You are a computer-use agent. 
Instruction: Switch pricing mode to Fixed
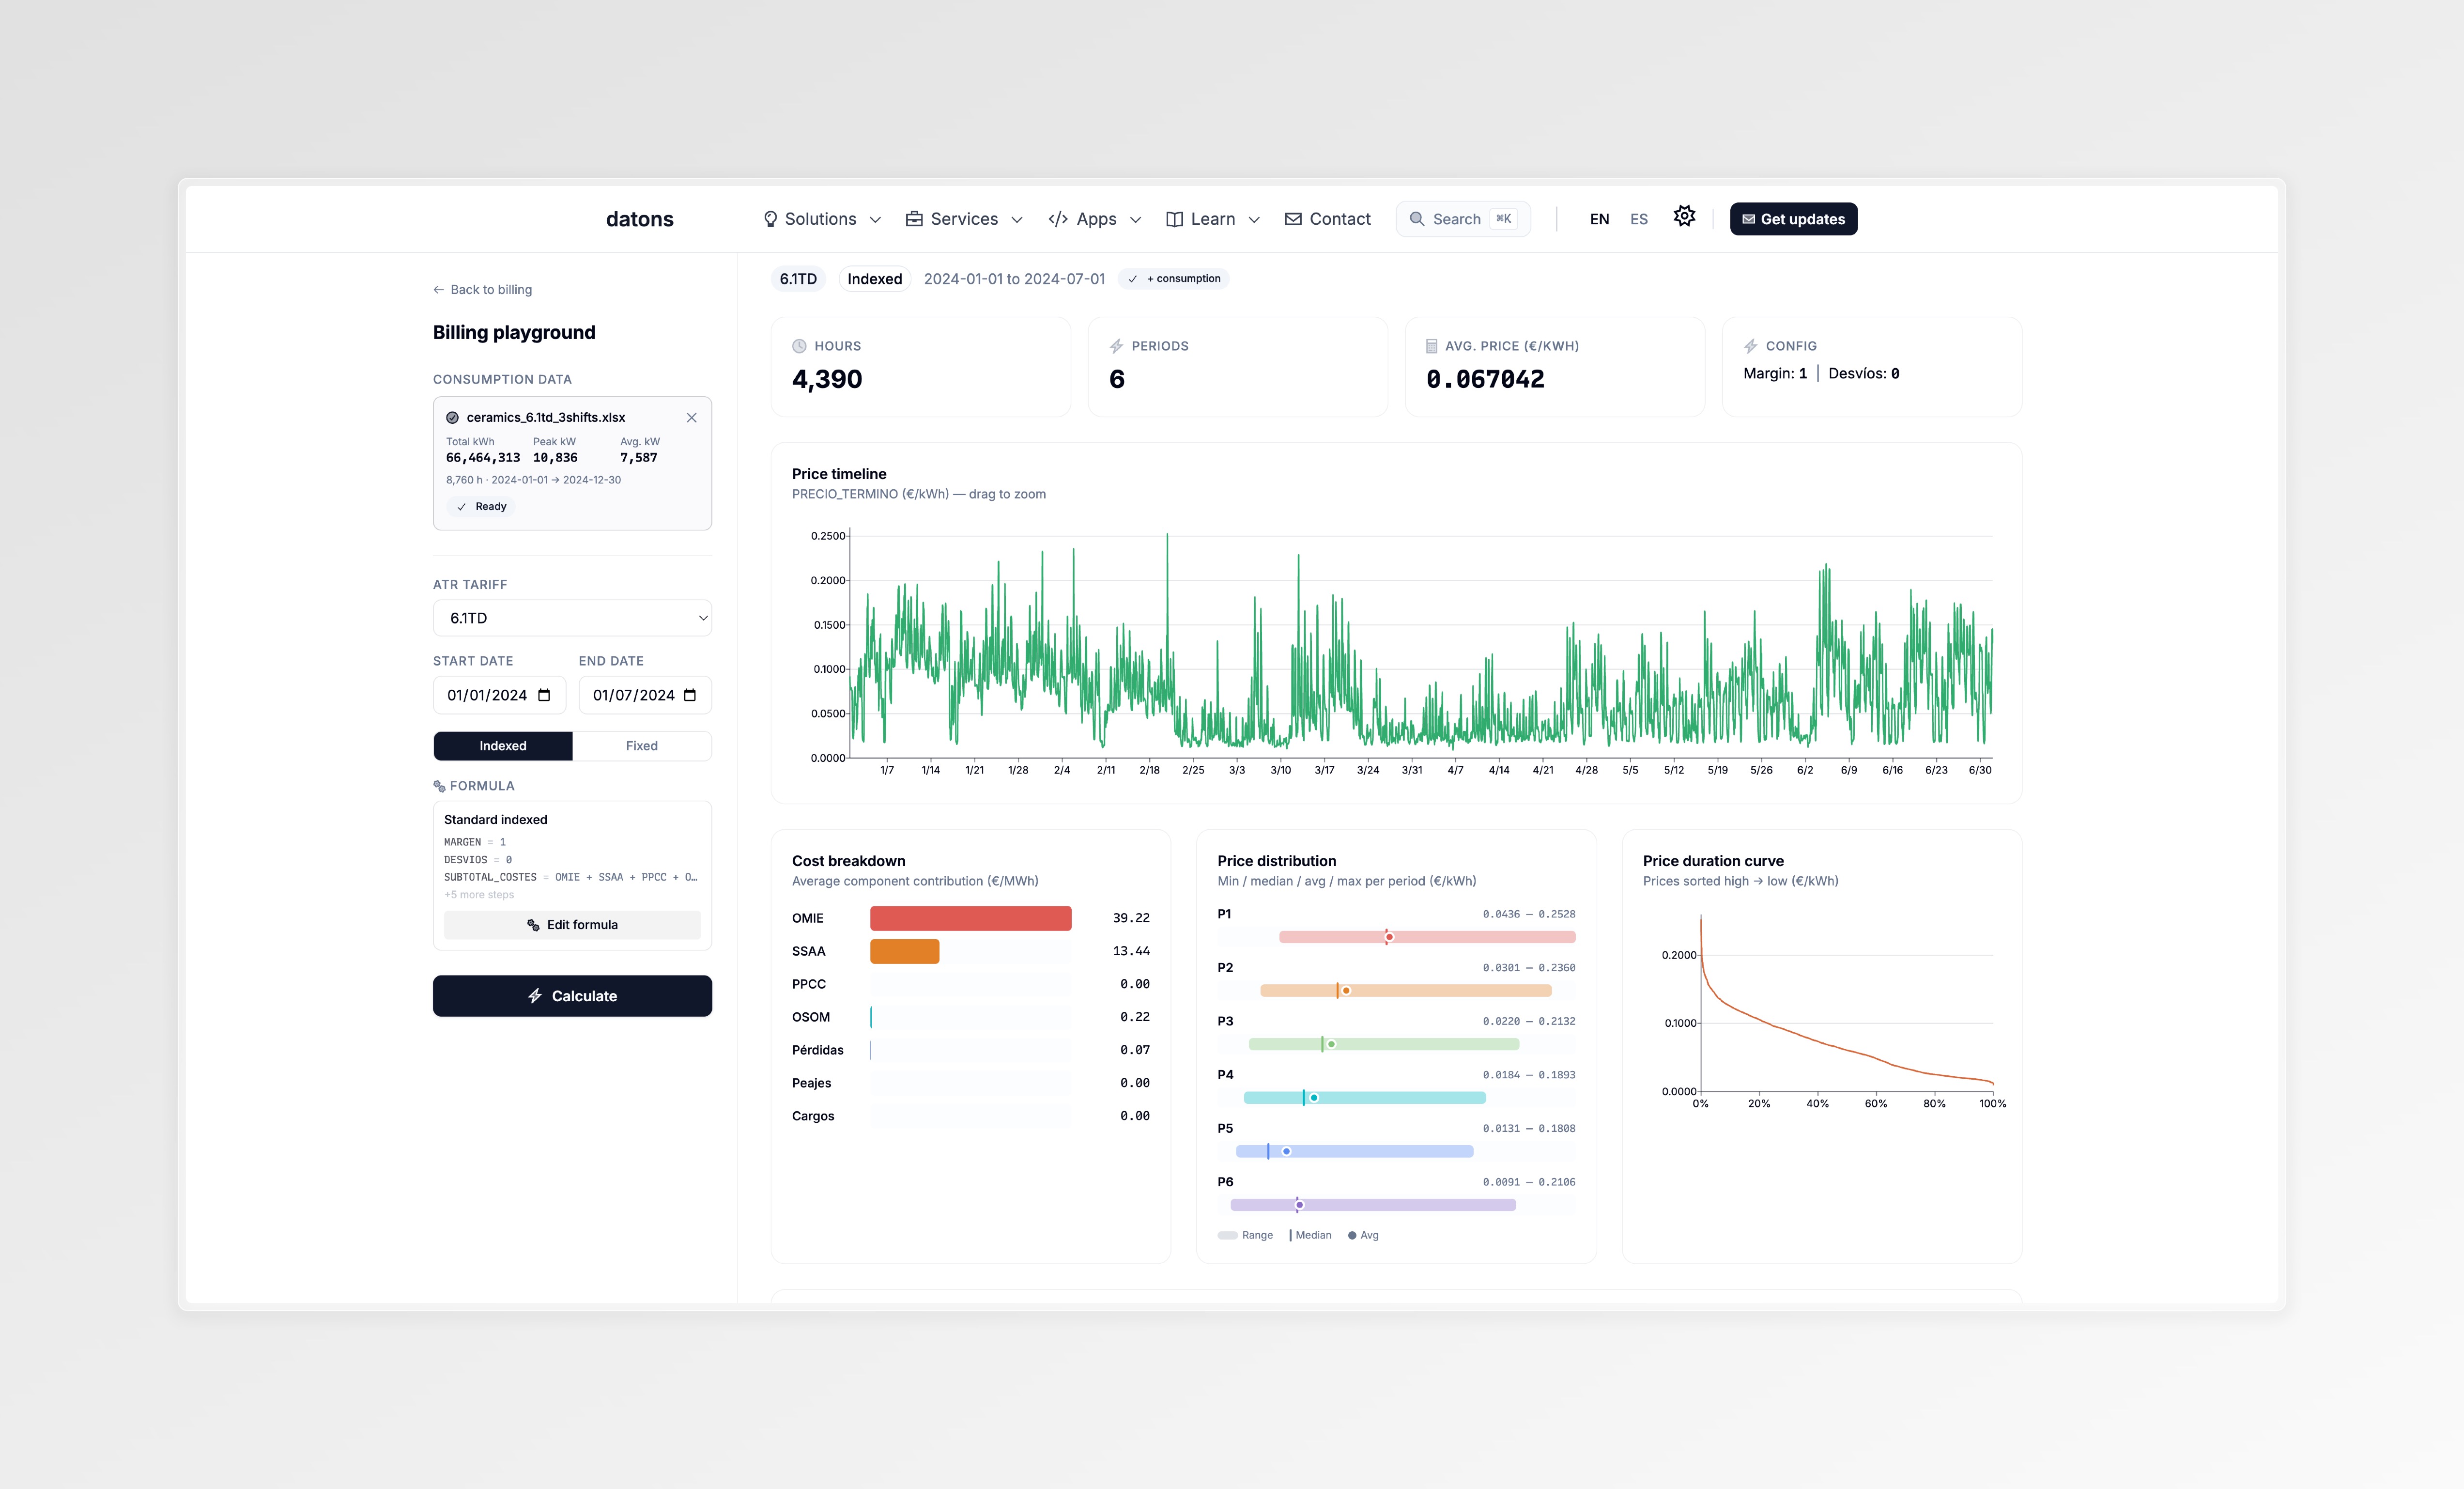641,745
